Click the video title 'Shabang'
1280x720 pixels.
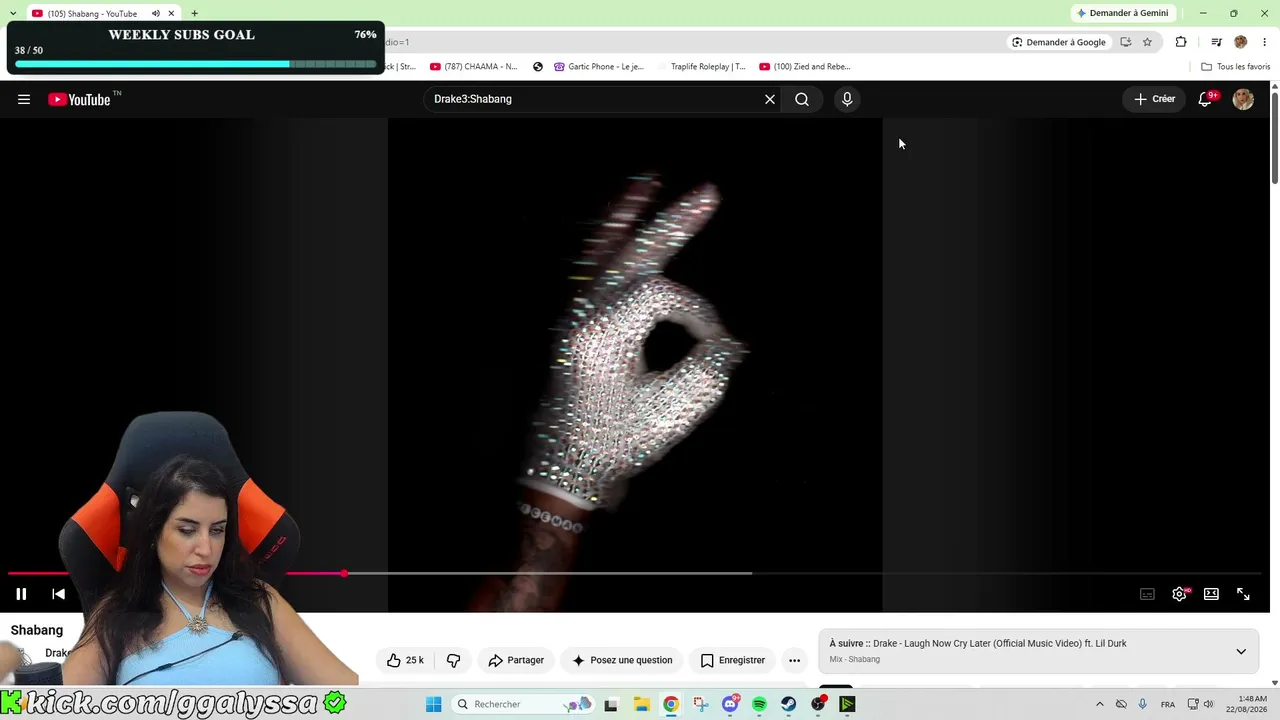[x=37, y=630]
